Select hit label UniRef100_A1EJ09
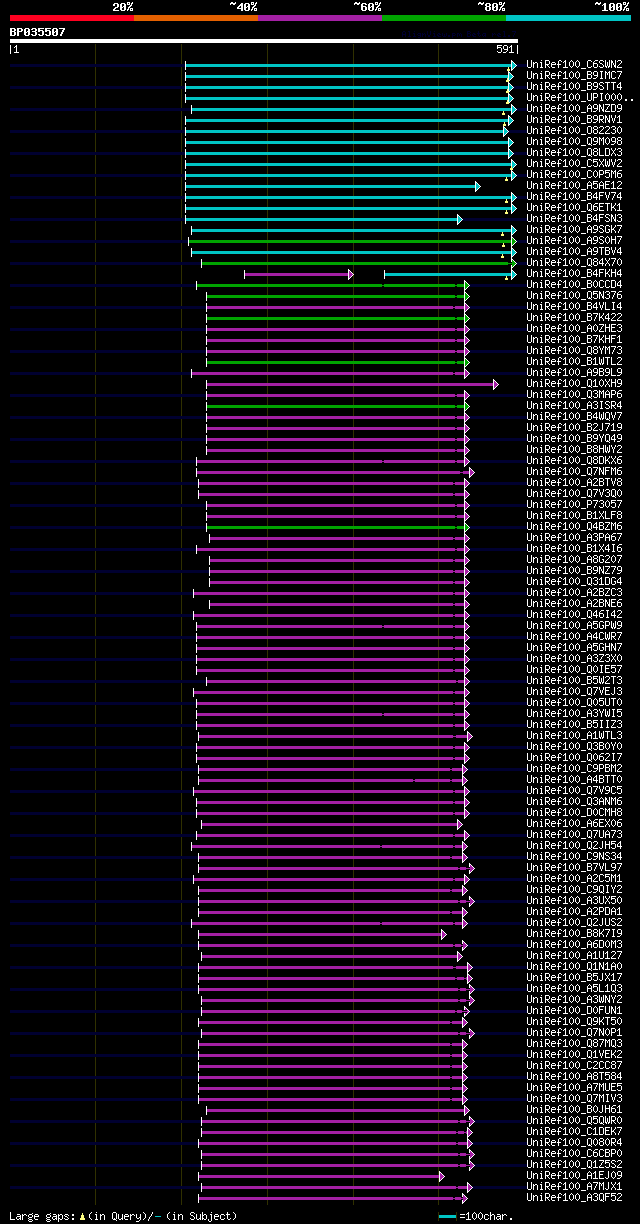The image size is (640, 1224). pos(574,1175)
